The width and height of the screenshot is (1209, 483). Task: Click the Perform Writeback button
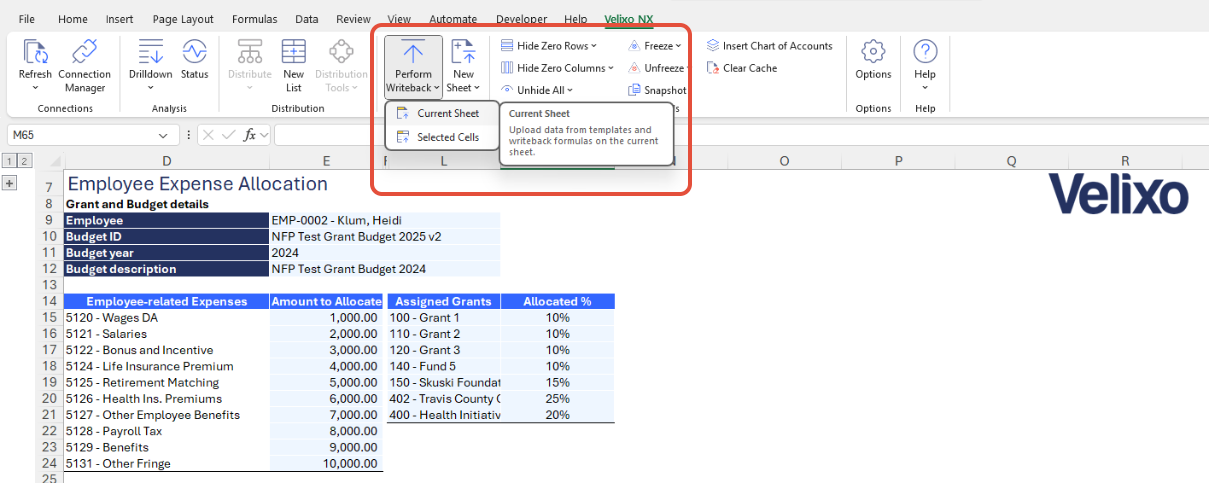[413, 67]
